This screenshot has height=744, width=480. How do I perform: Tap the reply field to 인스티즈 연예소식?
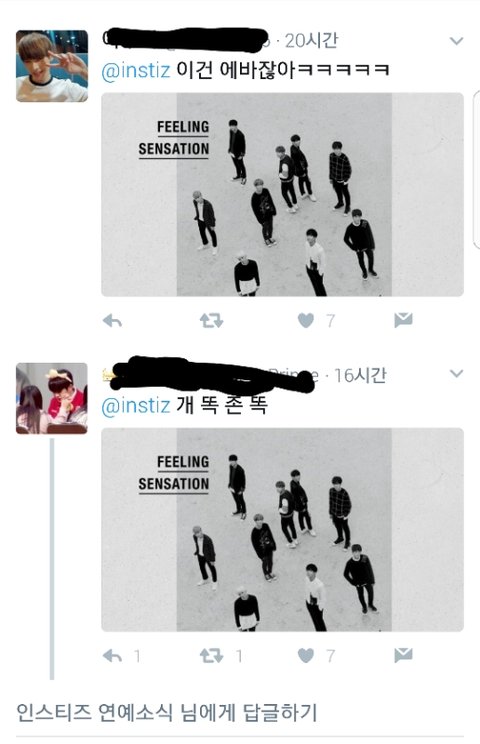[240, 714]
